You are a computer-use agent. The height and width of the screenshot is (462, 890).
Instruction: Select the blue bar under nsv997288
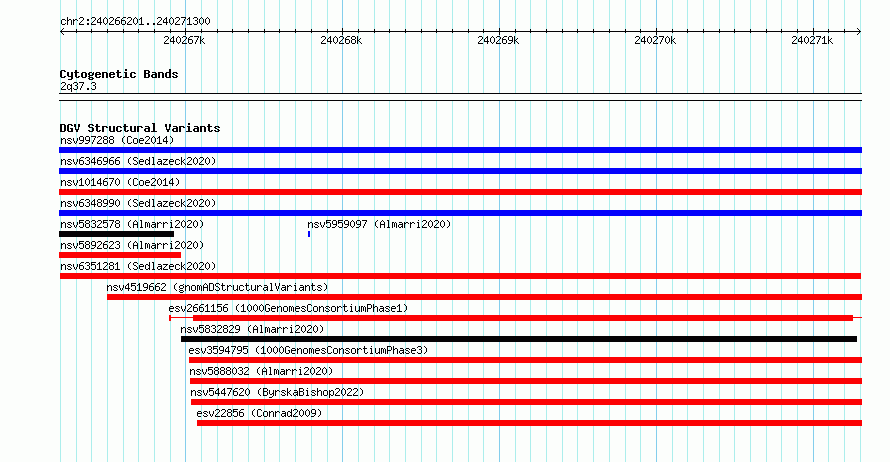coord(460,150)
